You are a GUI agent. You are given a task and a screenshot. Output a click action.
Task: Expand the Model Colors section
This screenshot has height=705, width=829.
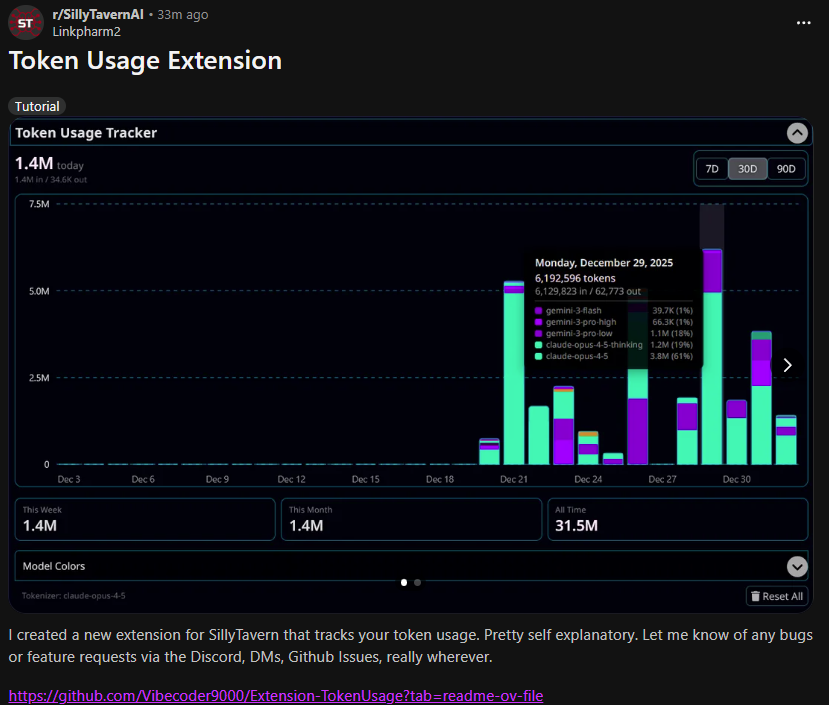point(797,566)
